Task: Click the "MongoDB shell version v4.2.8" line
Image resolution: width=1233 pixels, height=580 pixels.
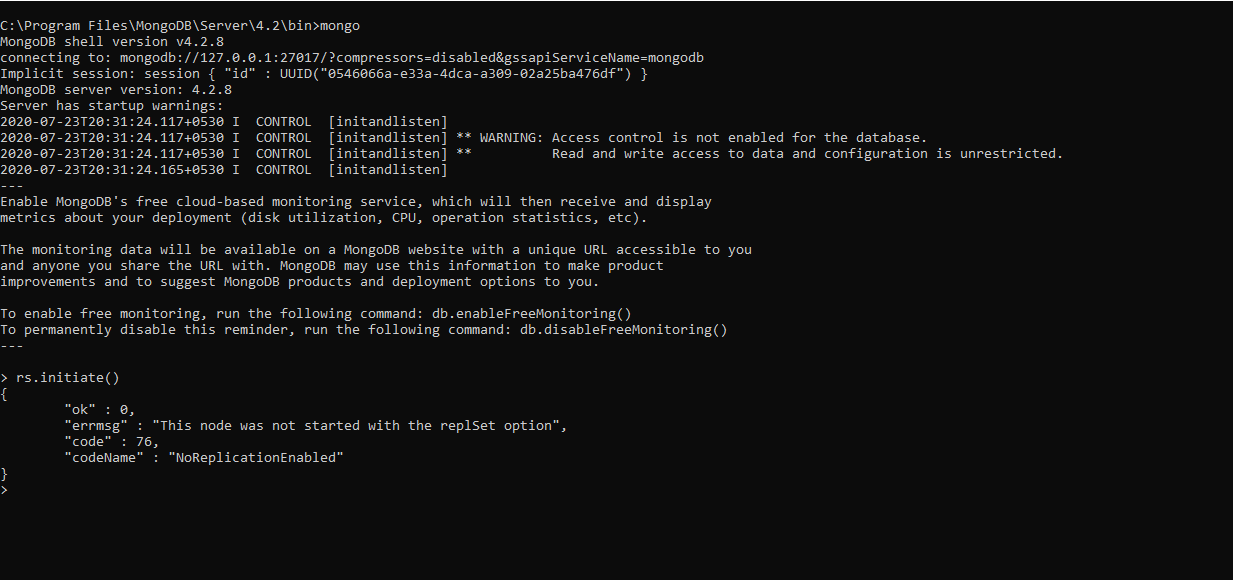Action: pos(112,41)
